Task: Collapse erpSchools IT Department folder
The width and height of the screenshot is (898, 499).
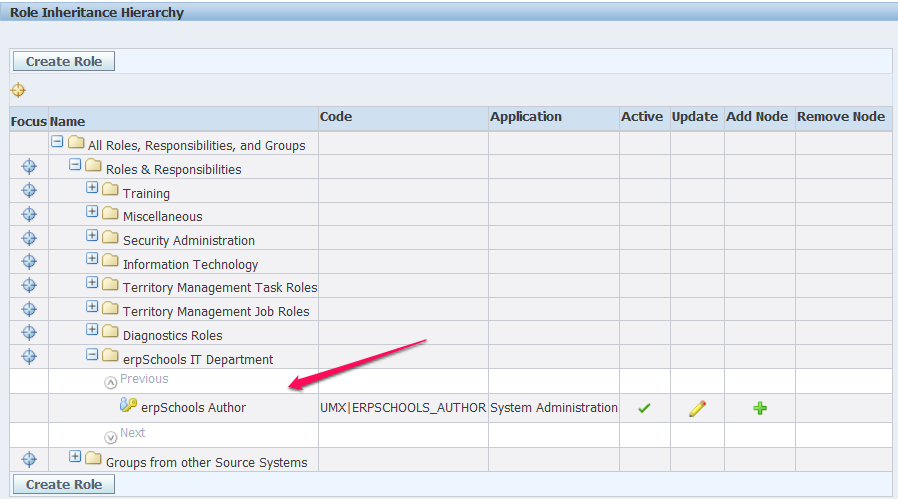Action: click(x=92, y=354)
